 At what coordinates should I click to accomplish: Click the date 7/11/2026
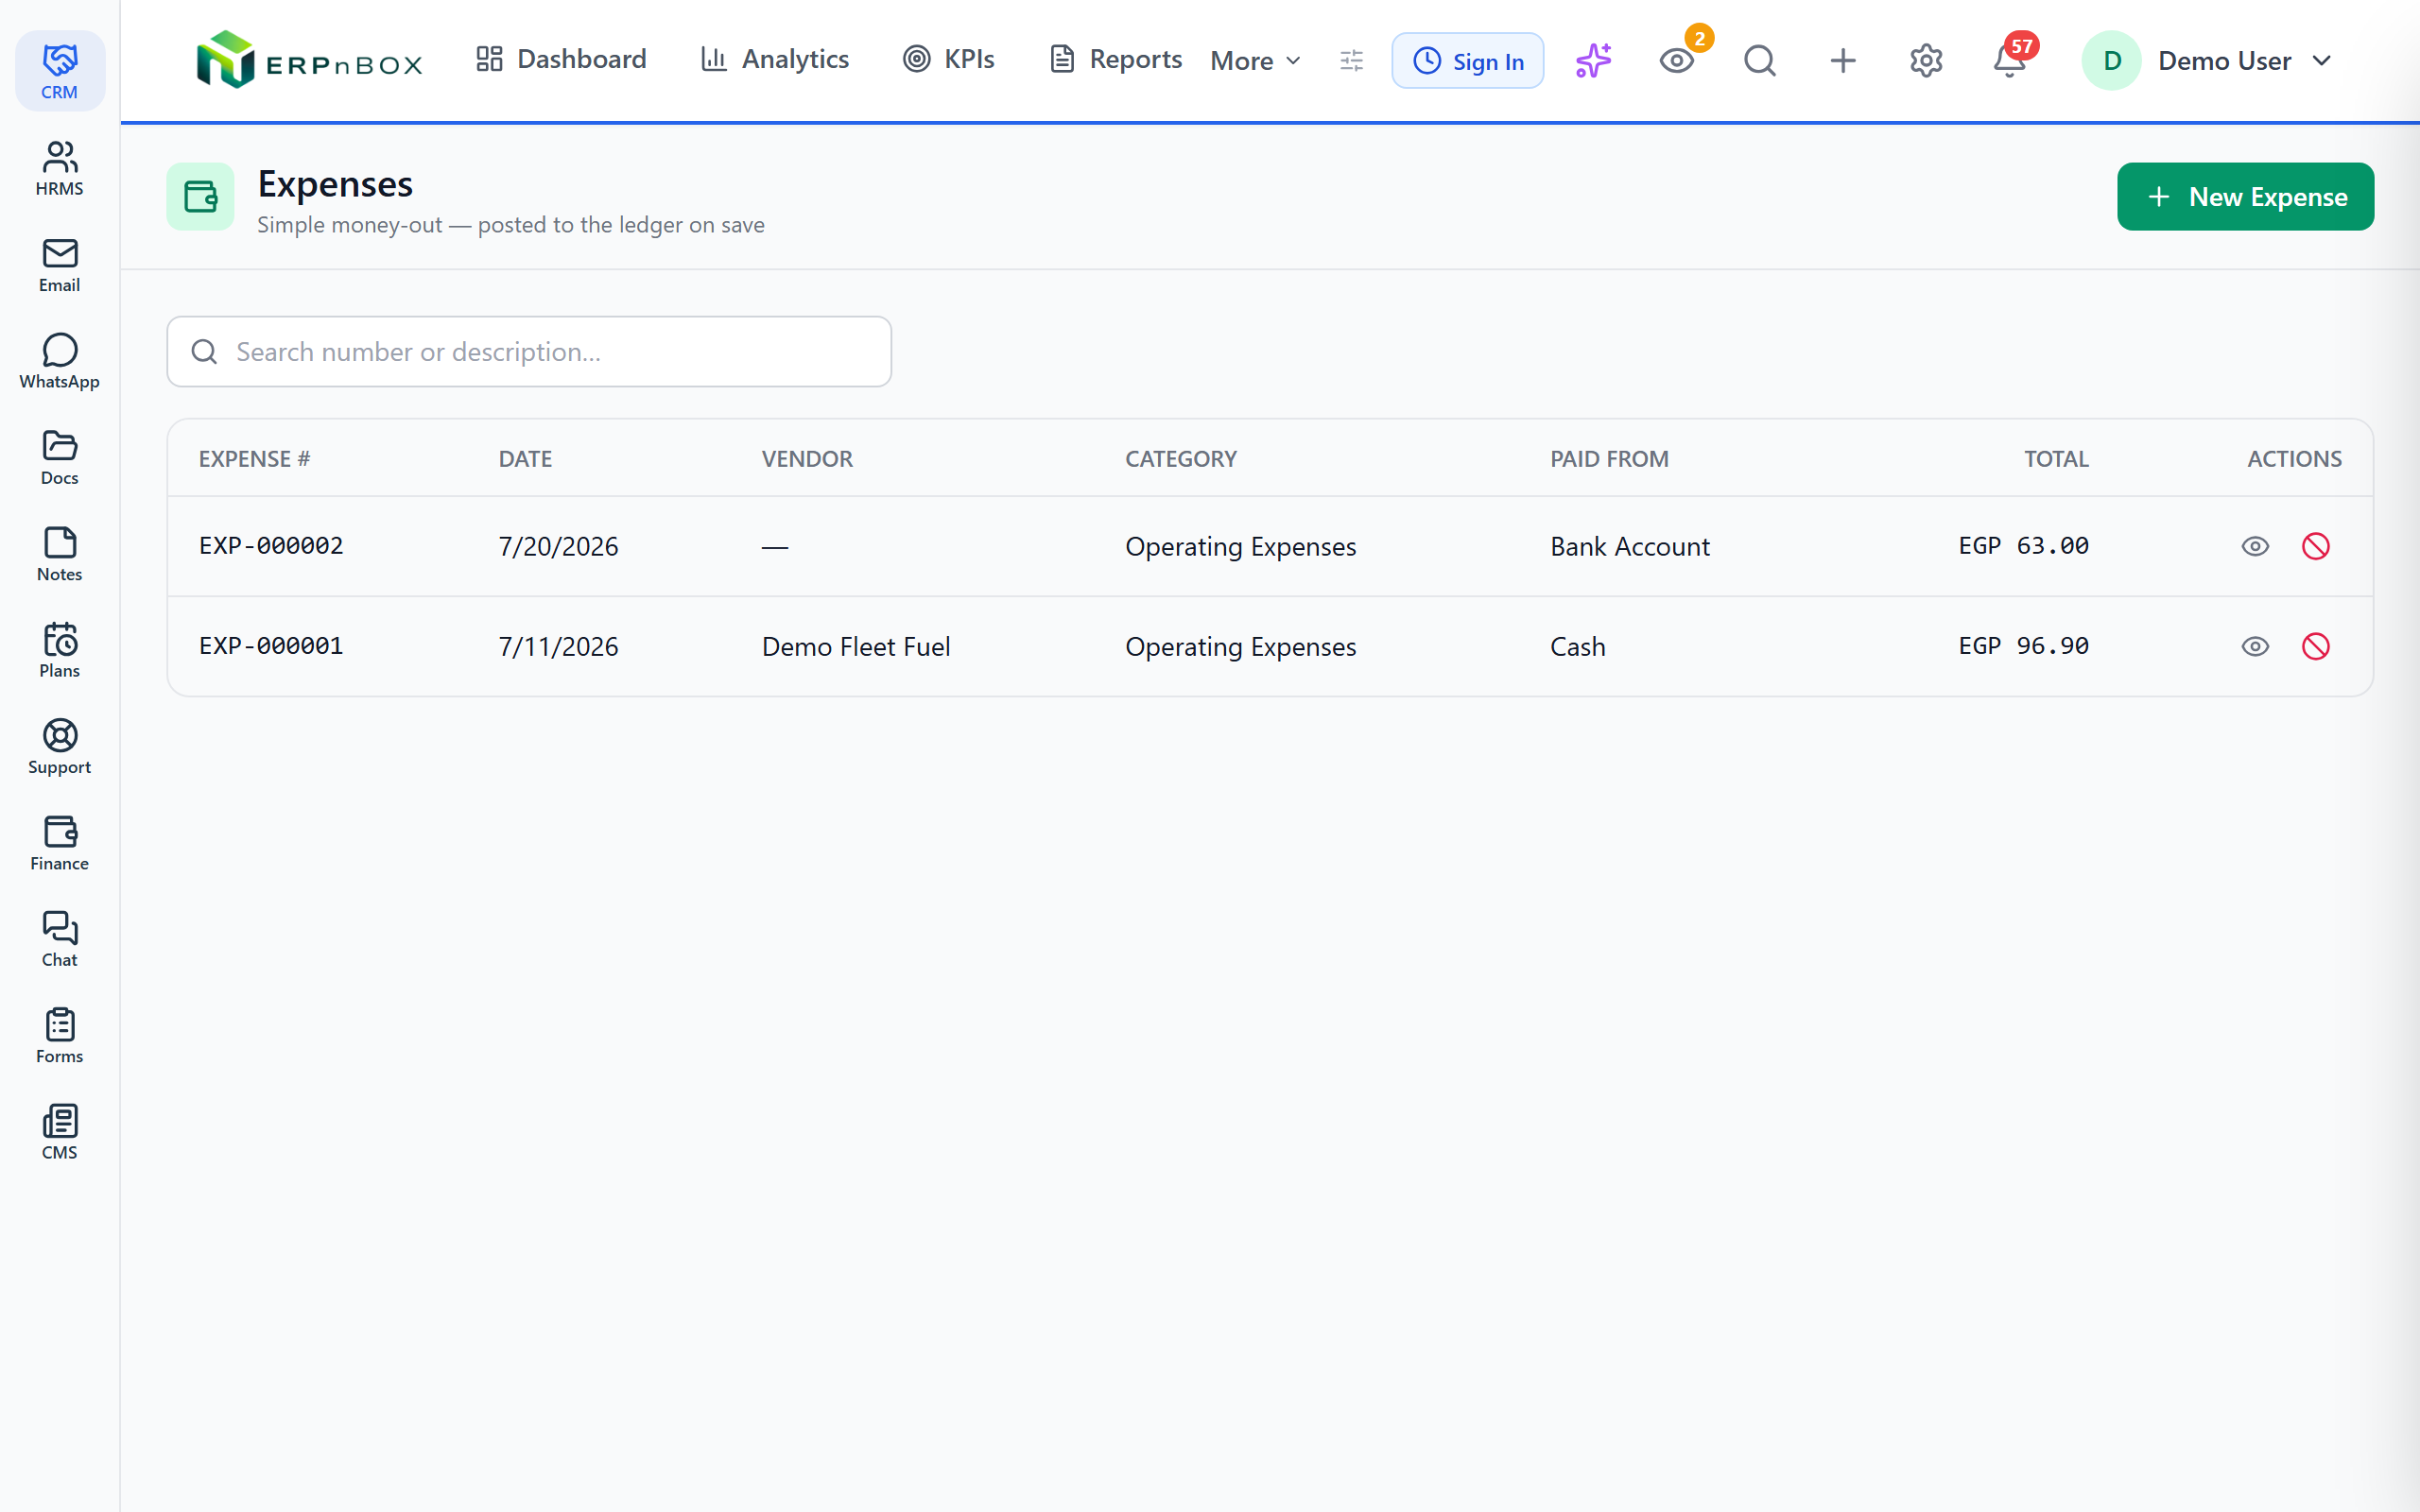[558, 647]
